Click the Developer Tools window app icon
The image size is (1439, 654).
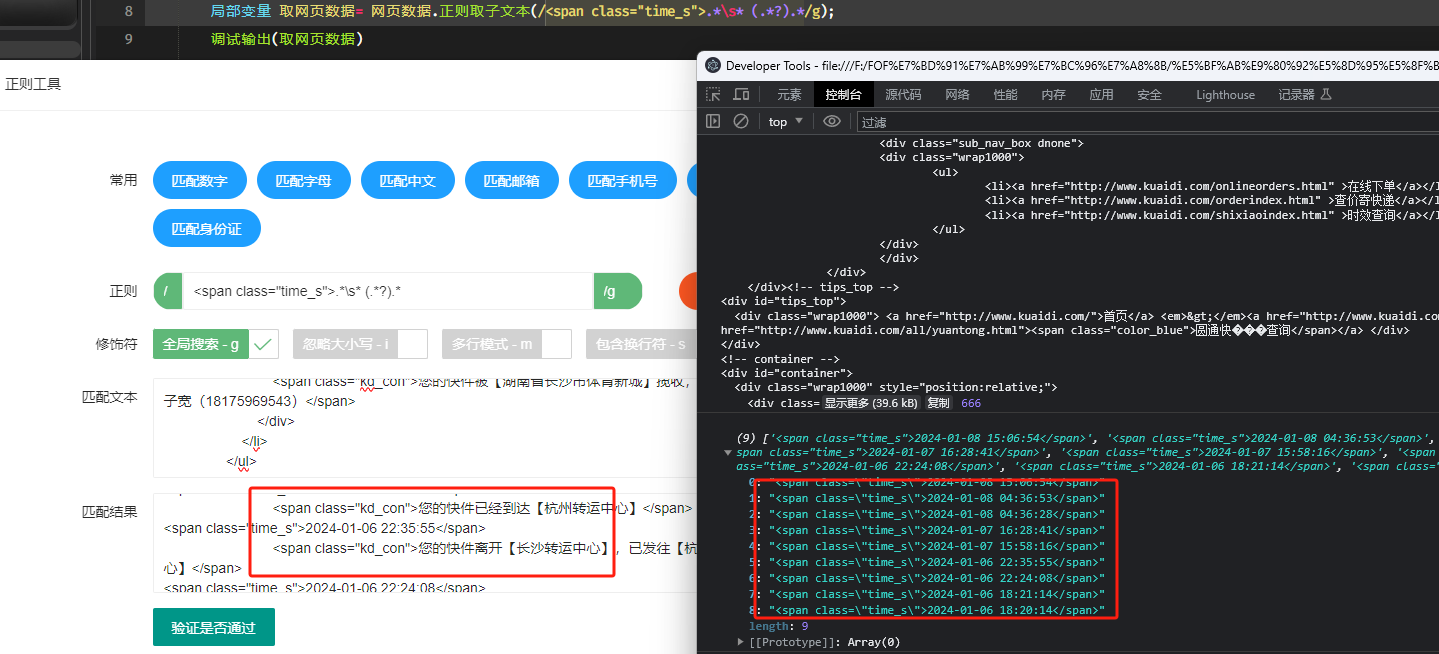coord(713,66)
